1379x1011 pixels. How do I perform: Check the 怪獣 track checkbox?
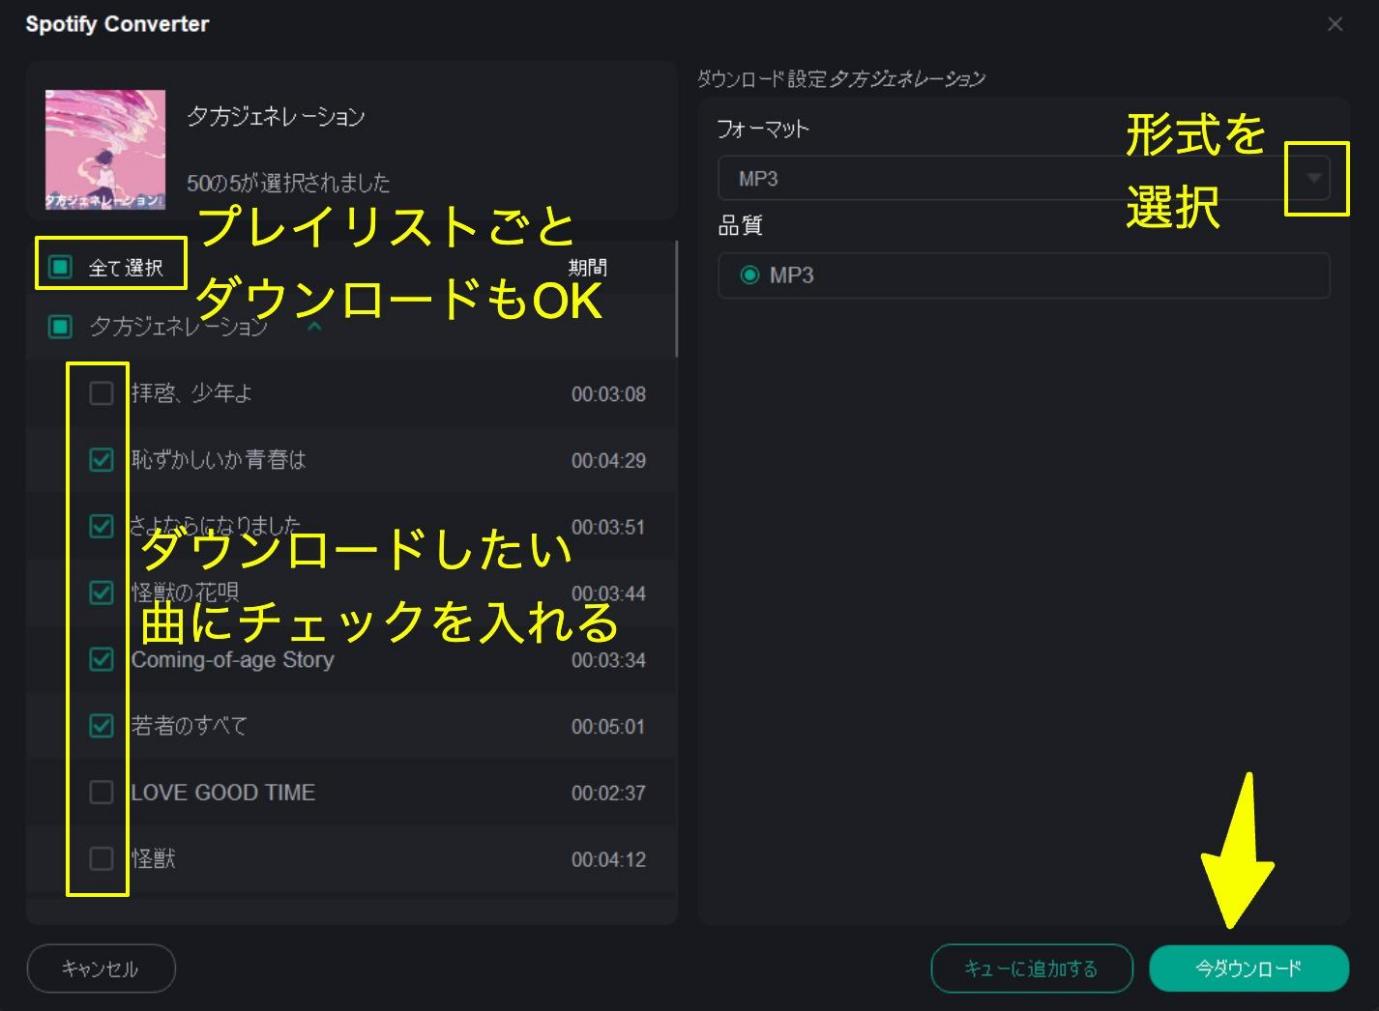[101, 859]
